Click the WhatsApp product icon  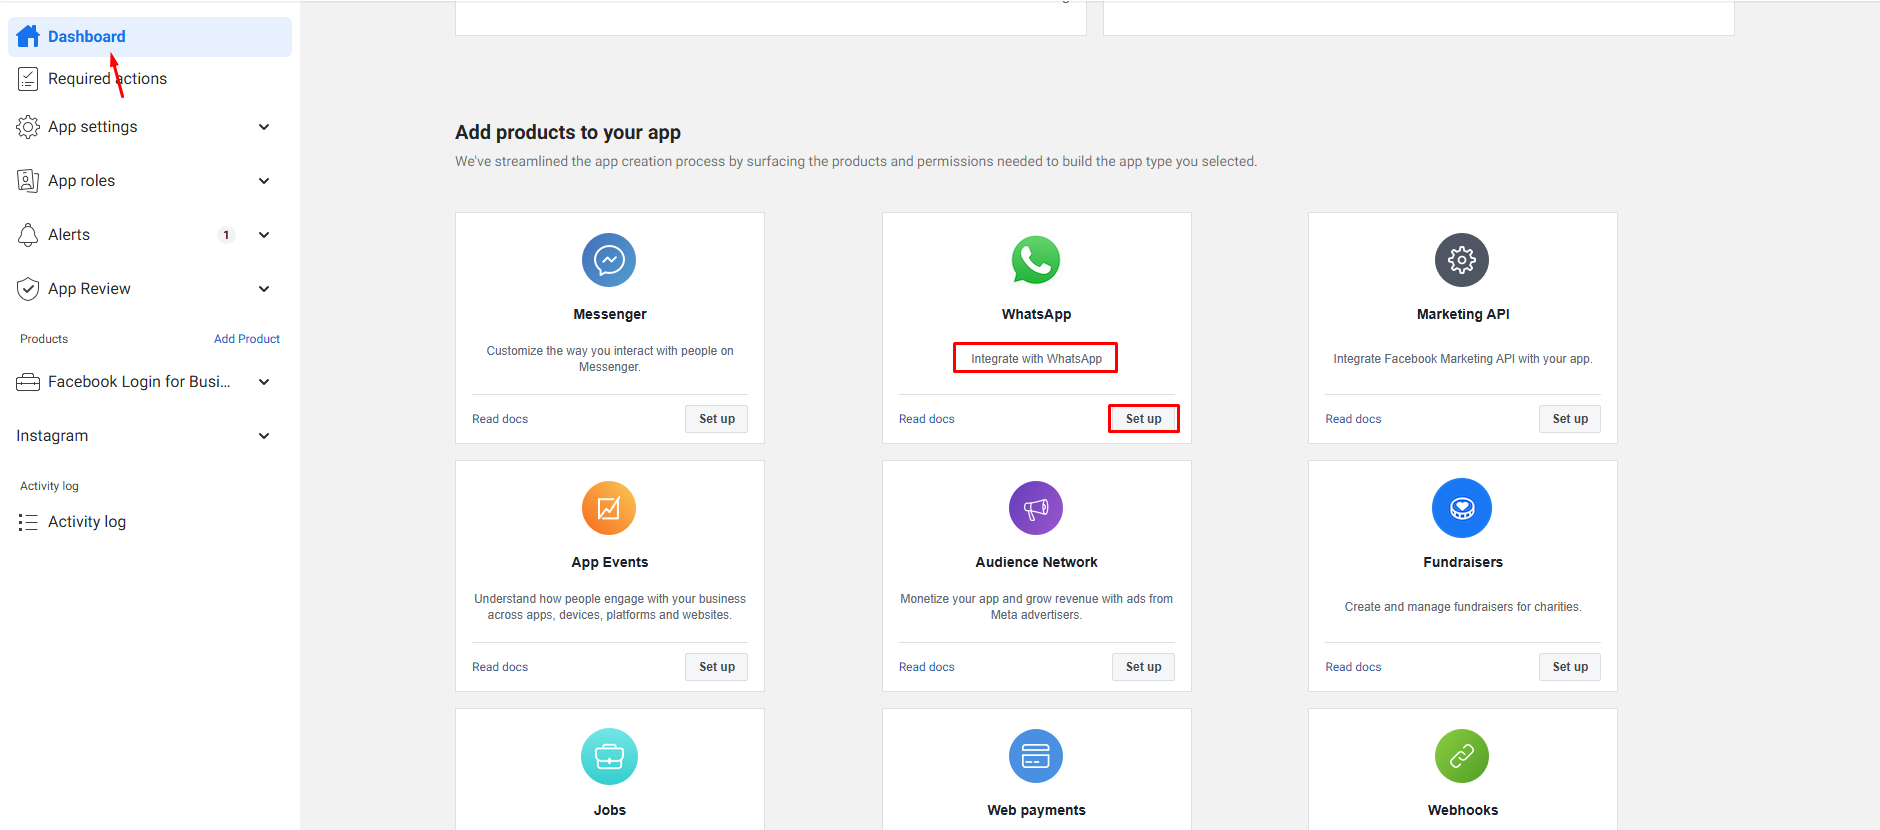[x=1036, y=260]
